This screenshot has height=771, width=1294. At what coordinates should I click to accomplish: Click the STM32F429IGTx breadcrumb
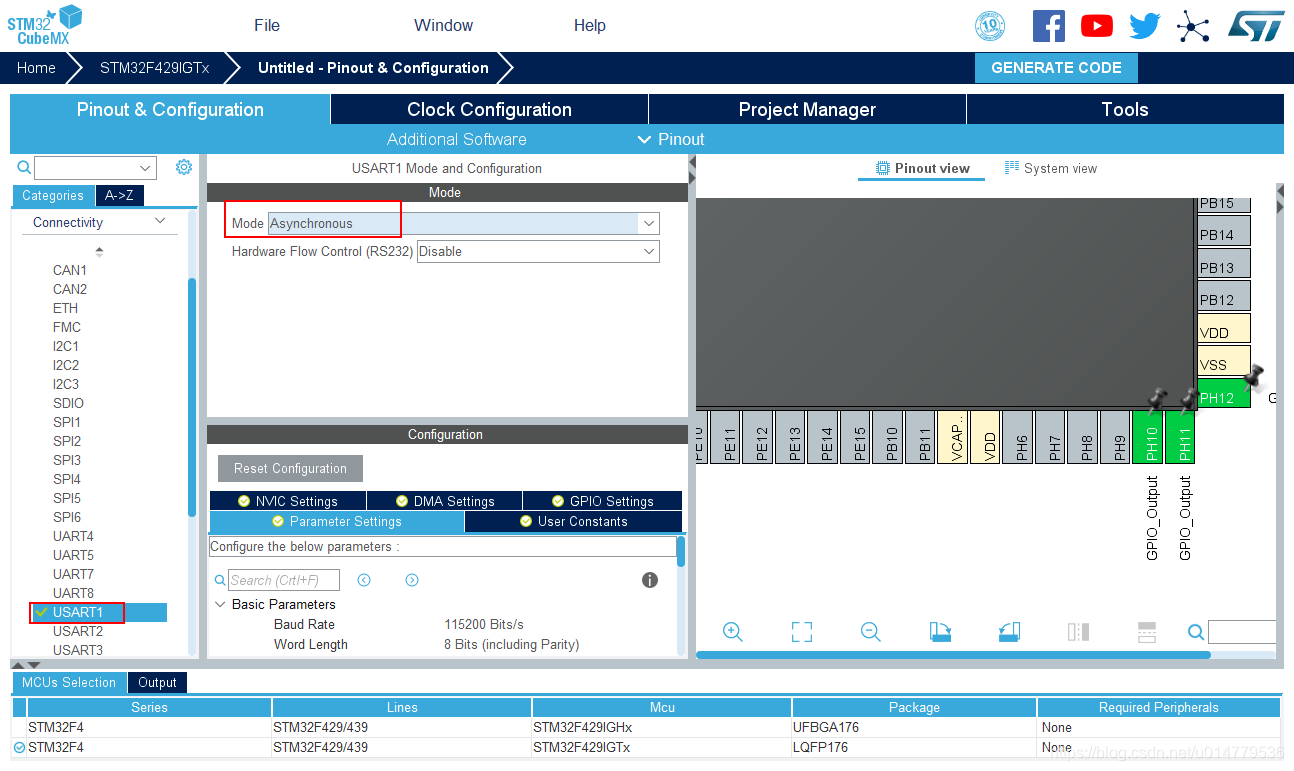click(154, 68)
